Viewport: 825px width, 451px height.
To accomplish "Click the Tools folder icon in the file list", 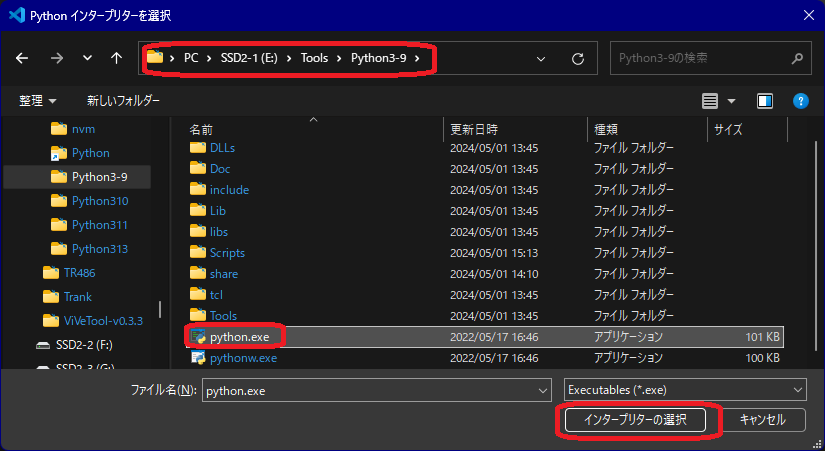I will tap(198, 316).
